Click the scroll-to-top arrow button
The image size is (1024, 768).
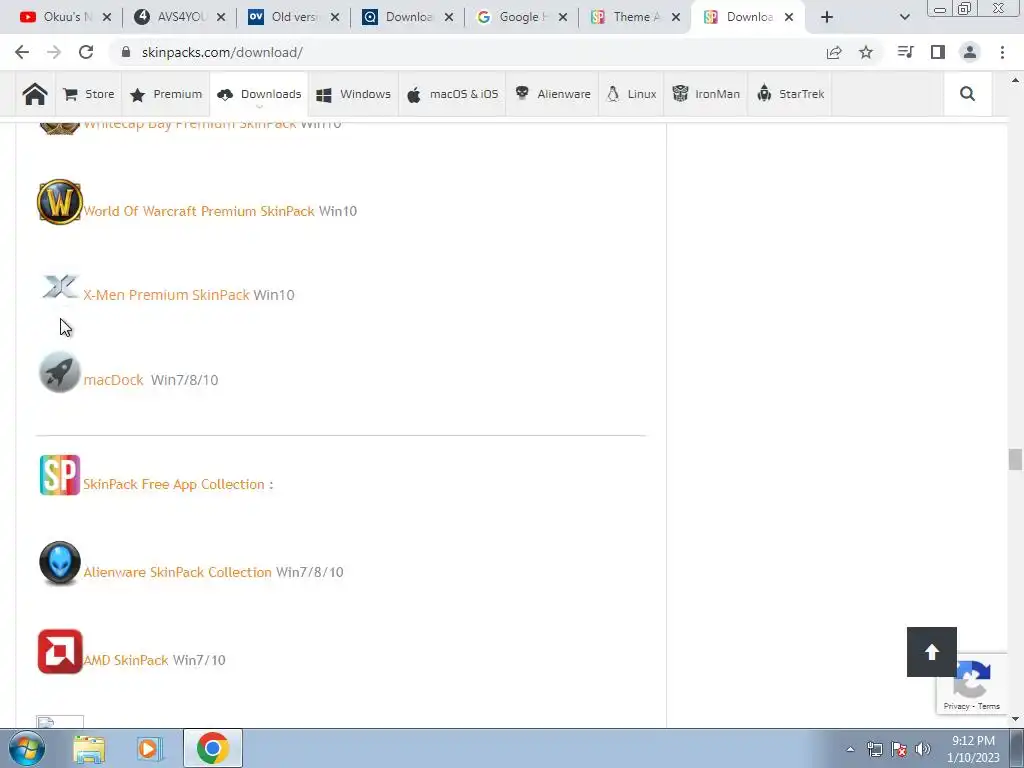click(x=931, y=652)
